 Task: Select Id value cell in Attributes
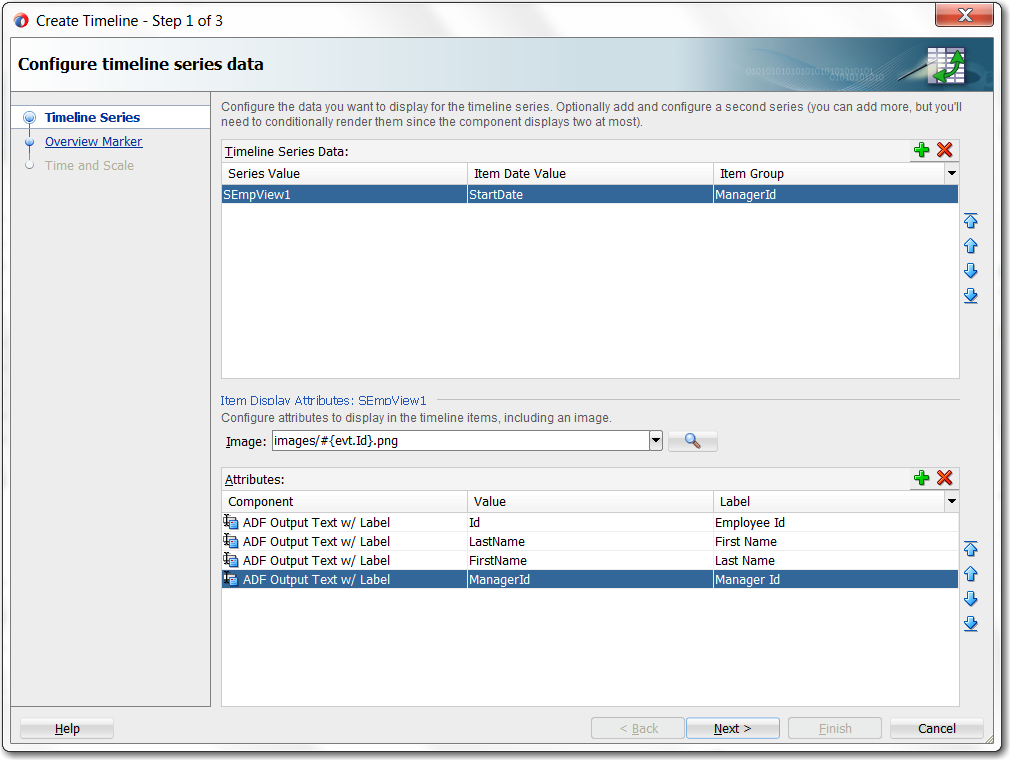(x=590, y=522)
